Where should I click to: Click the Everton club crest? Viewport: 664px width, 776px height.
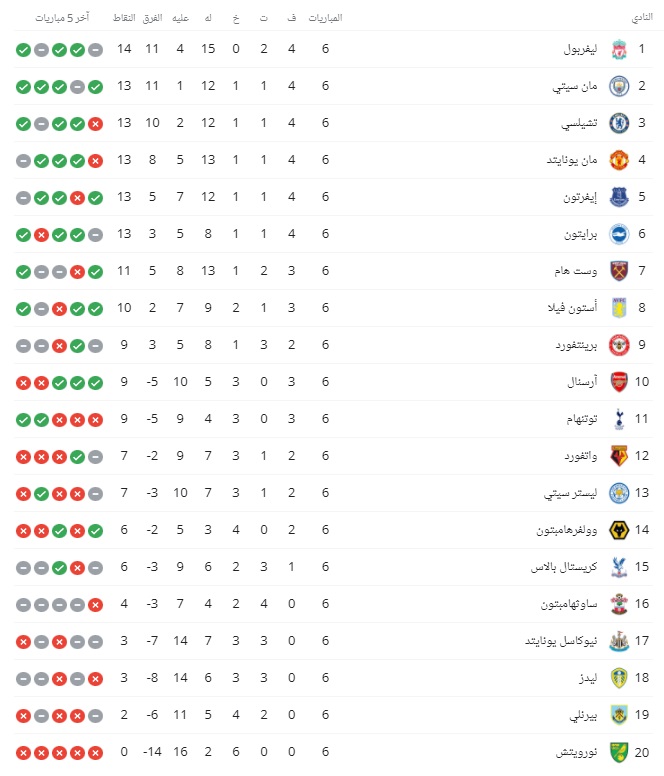tap(619, 197)
